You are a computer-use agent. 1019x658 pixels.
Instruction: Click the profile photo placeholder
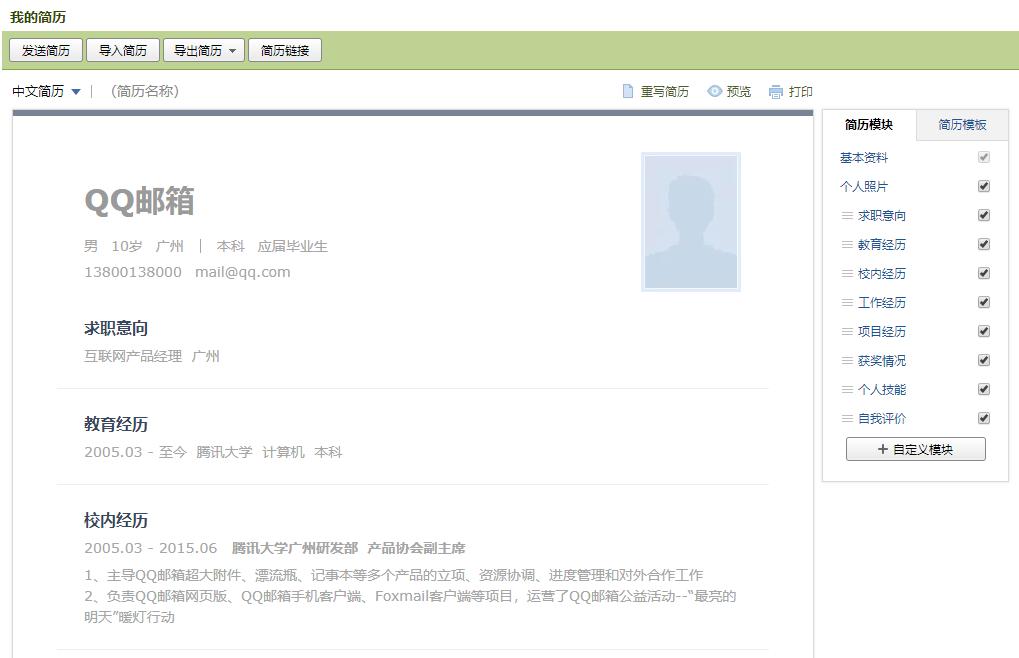(689, 221)
